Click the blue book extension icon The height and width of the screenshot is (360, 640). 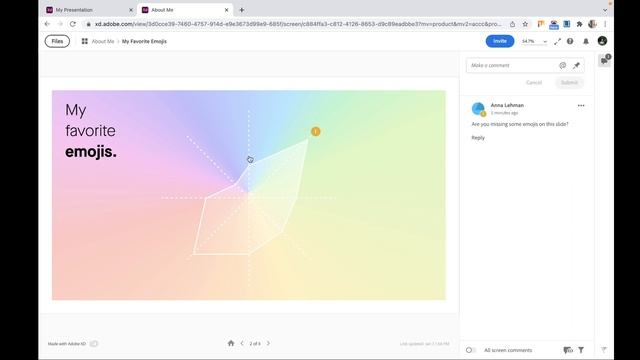(567, 24)
